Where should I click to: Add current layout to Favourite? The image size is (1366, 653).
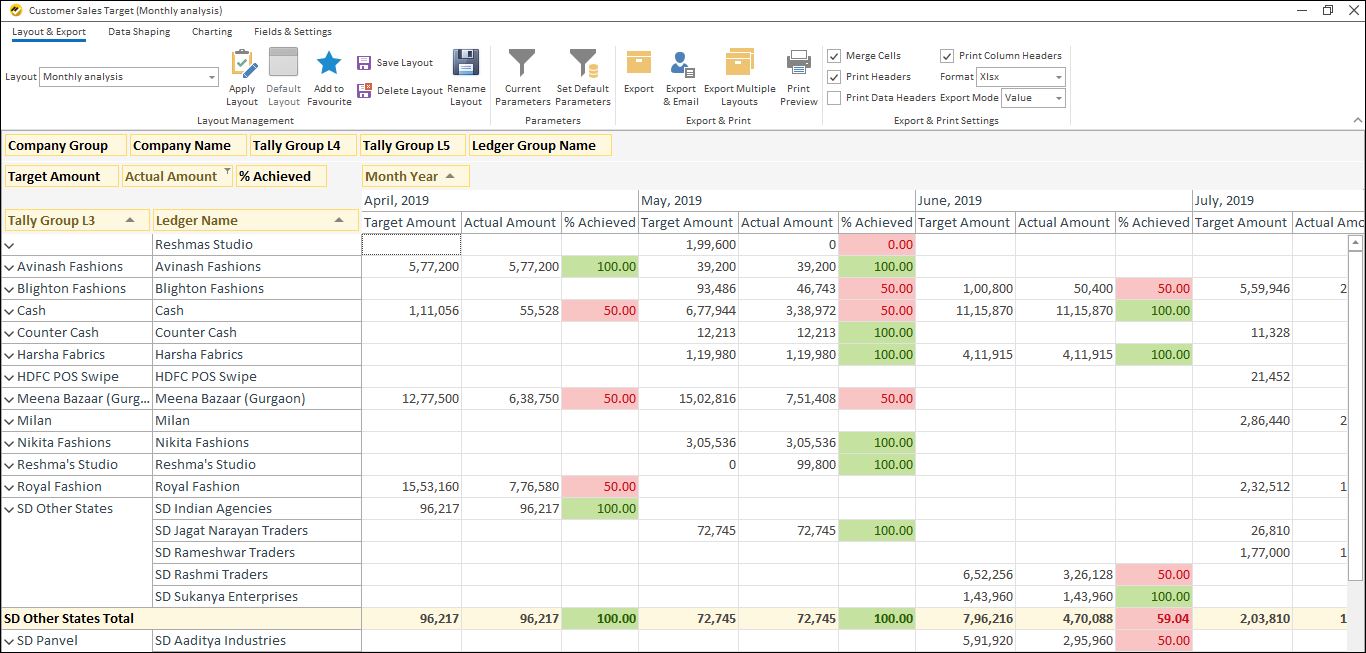(x=328, y=75)
